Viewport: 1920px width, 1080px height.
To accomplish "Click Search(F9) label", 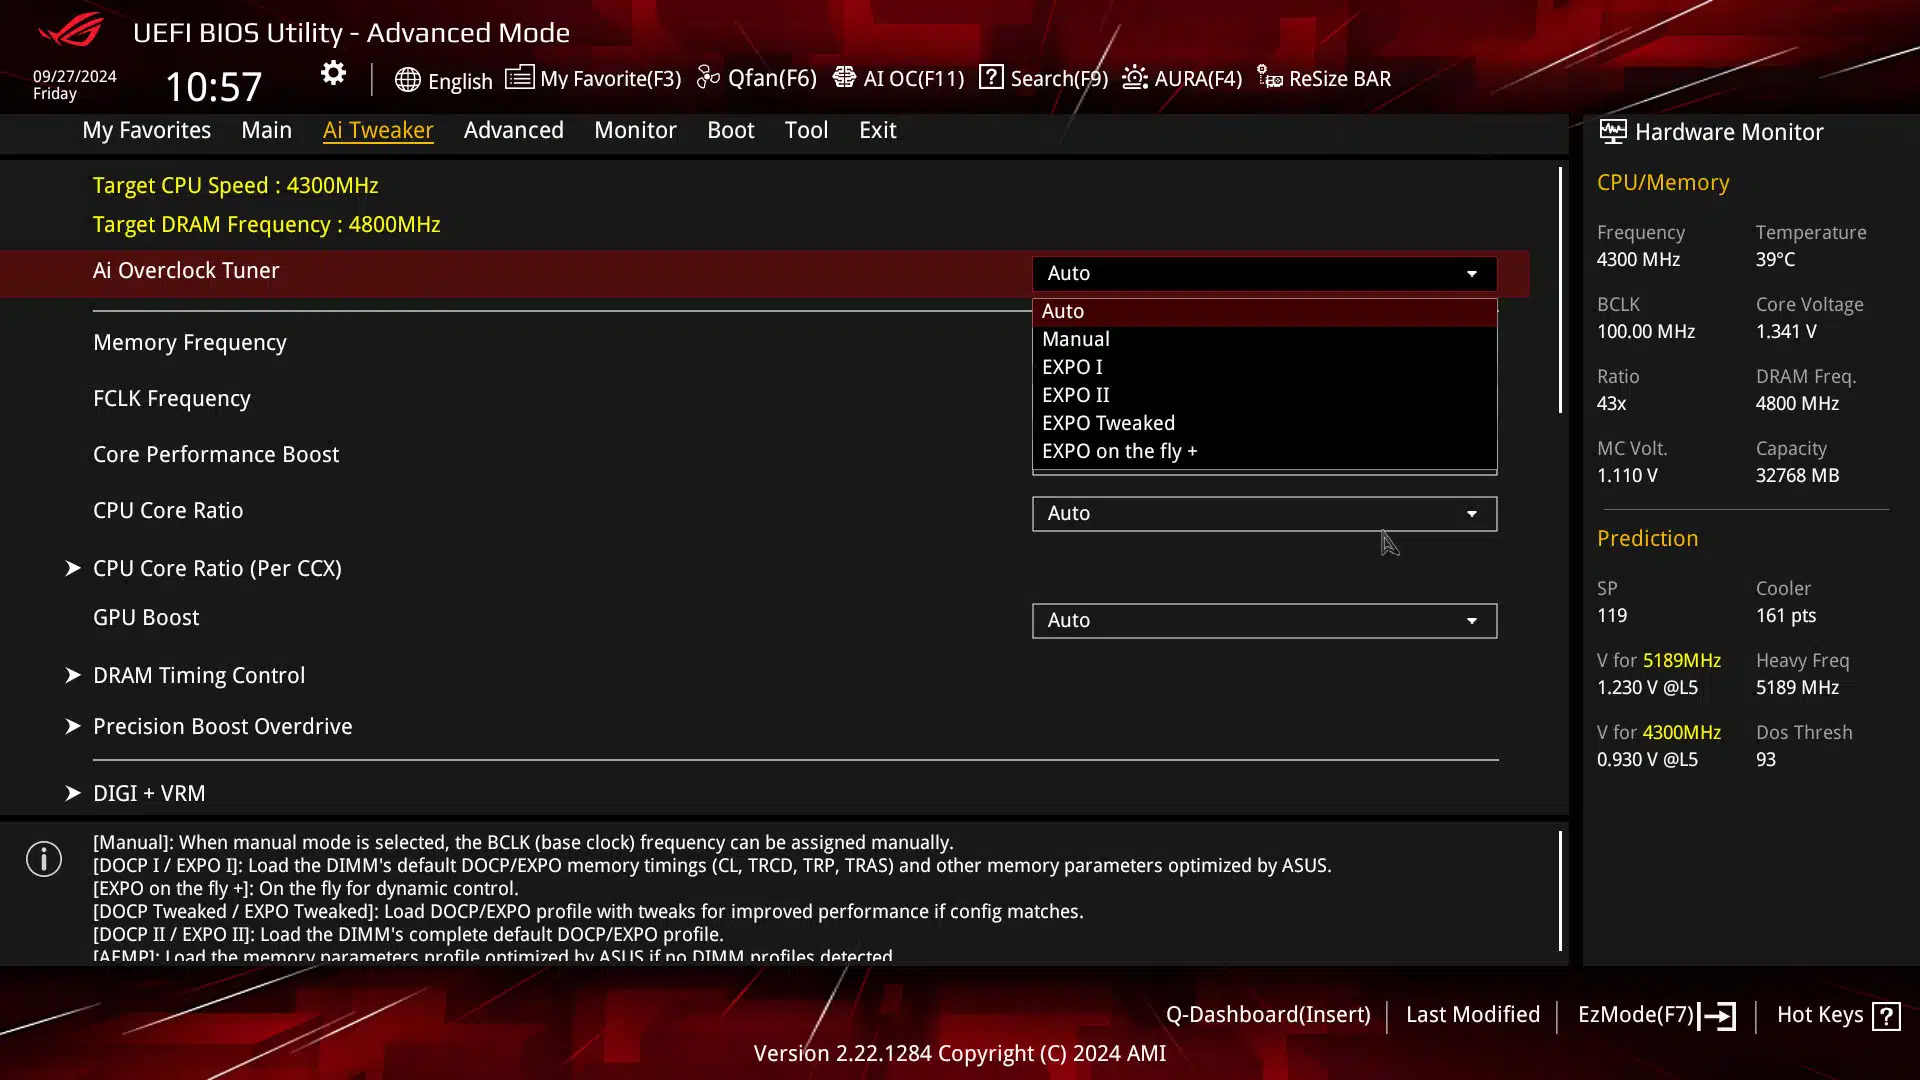I will (1059, 78).
